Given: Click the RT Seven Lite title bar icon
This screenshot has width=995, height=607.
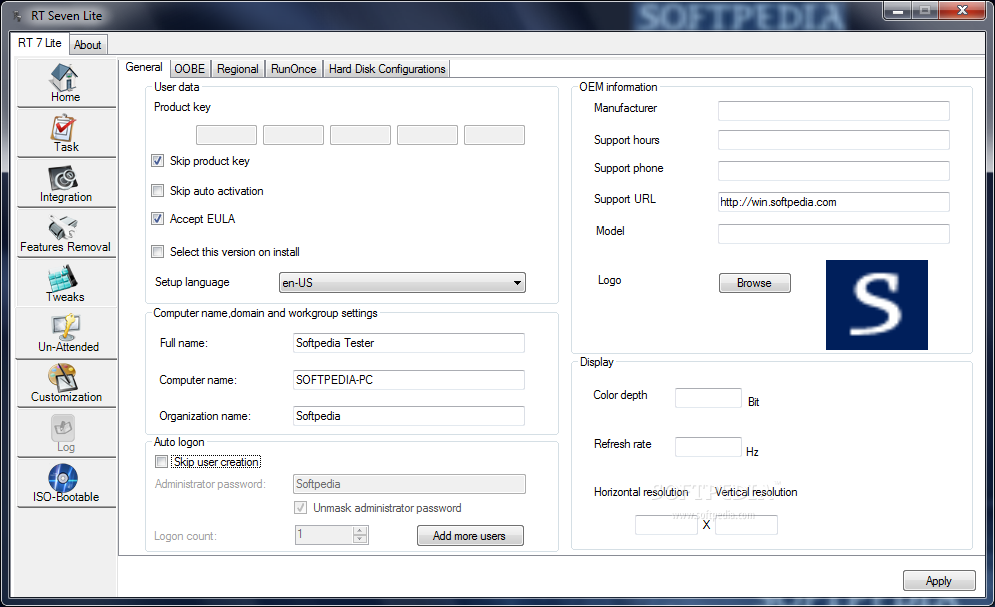Looking at the screenshot, I should pos(17,16).
